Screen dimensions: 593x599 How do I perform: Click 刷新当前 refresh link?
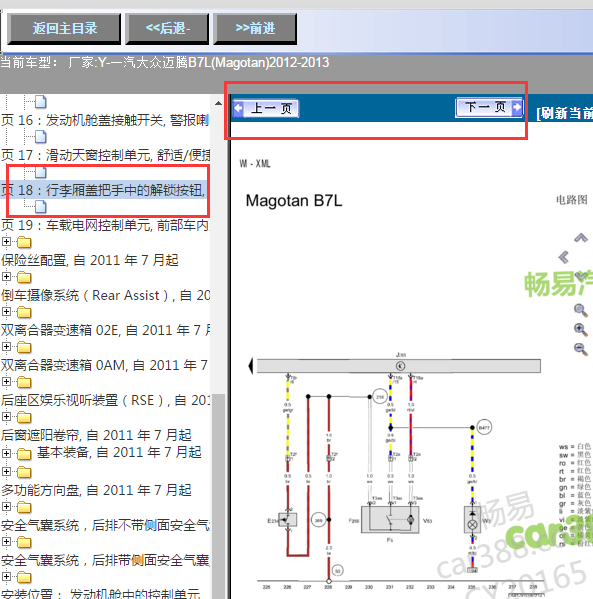pos(565,113)
